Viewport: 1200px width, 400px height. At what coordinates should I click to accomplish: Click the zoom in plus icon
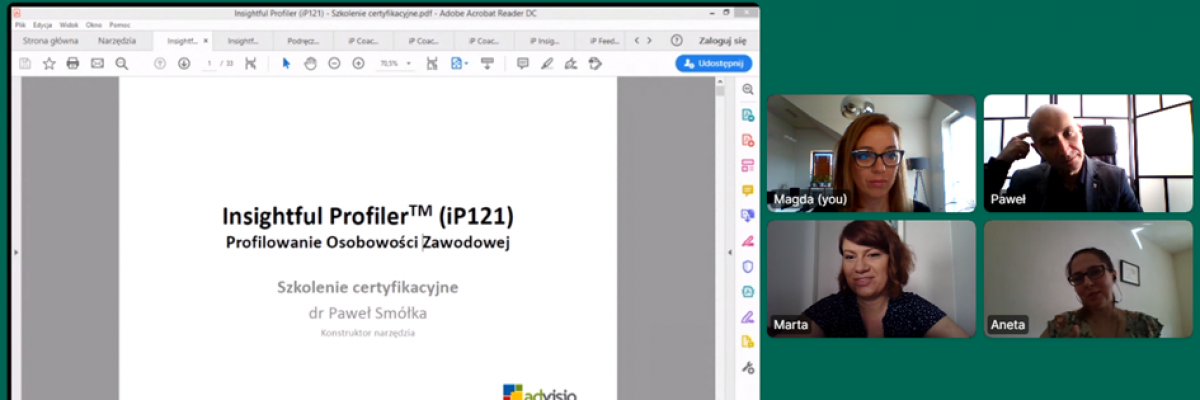358,63
